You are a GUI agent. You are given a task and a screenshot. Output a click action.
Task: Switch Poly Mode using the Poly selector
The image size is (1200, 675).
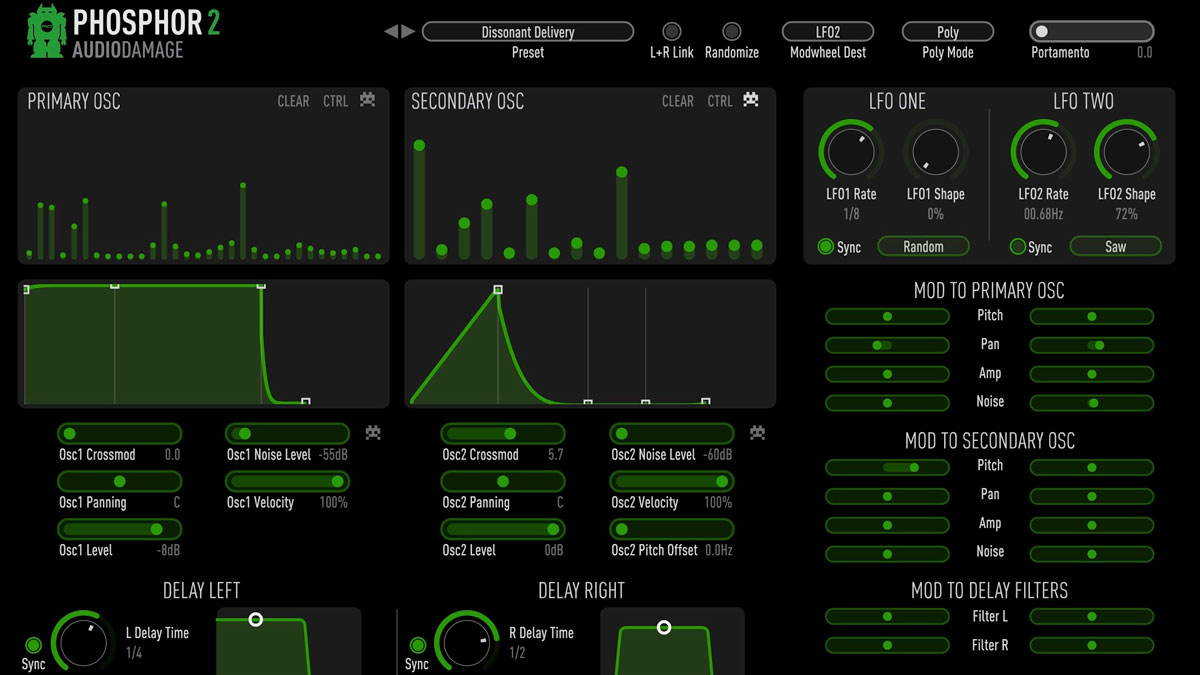(947, 31)
